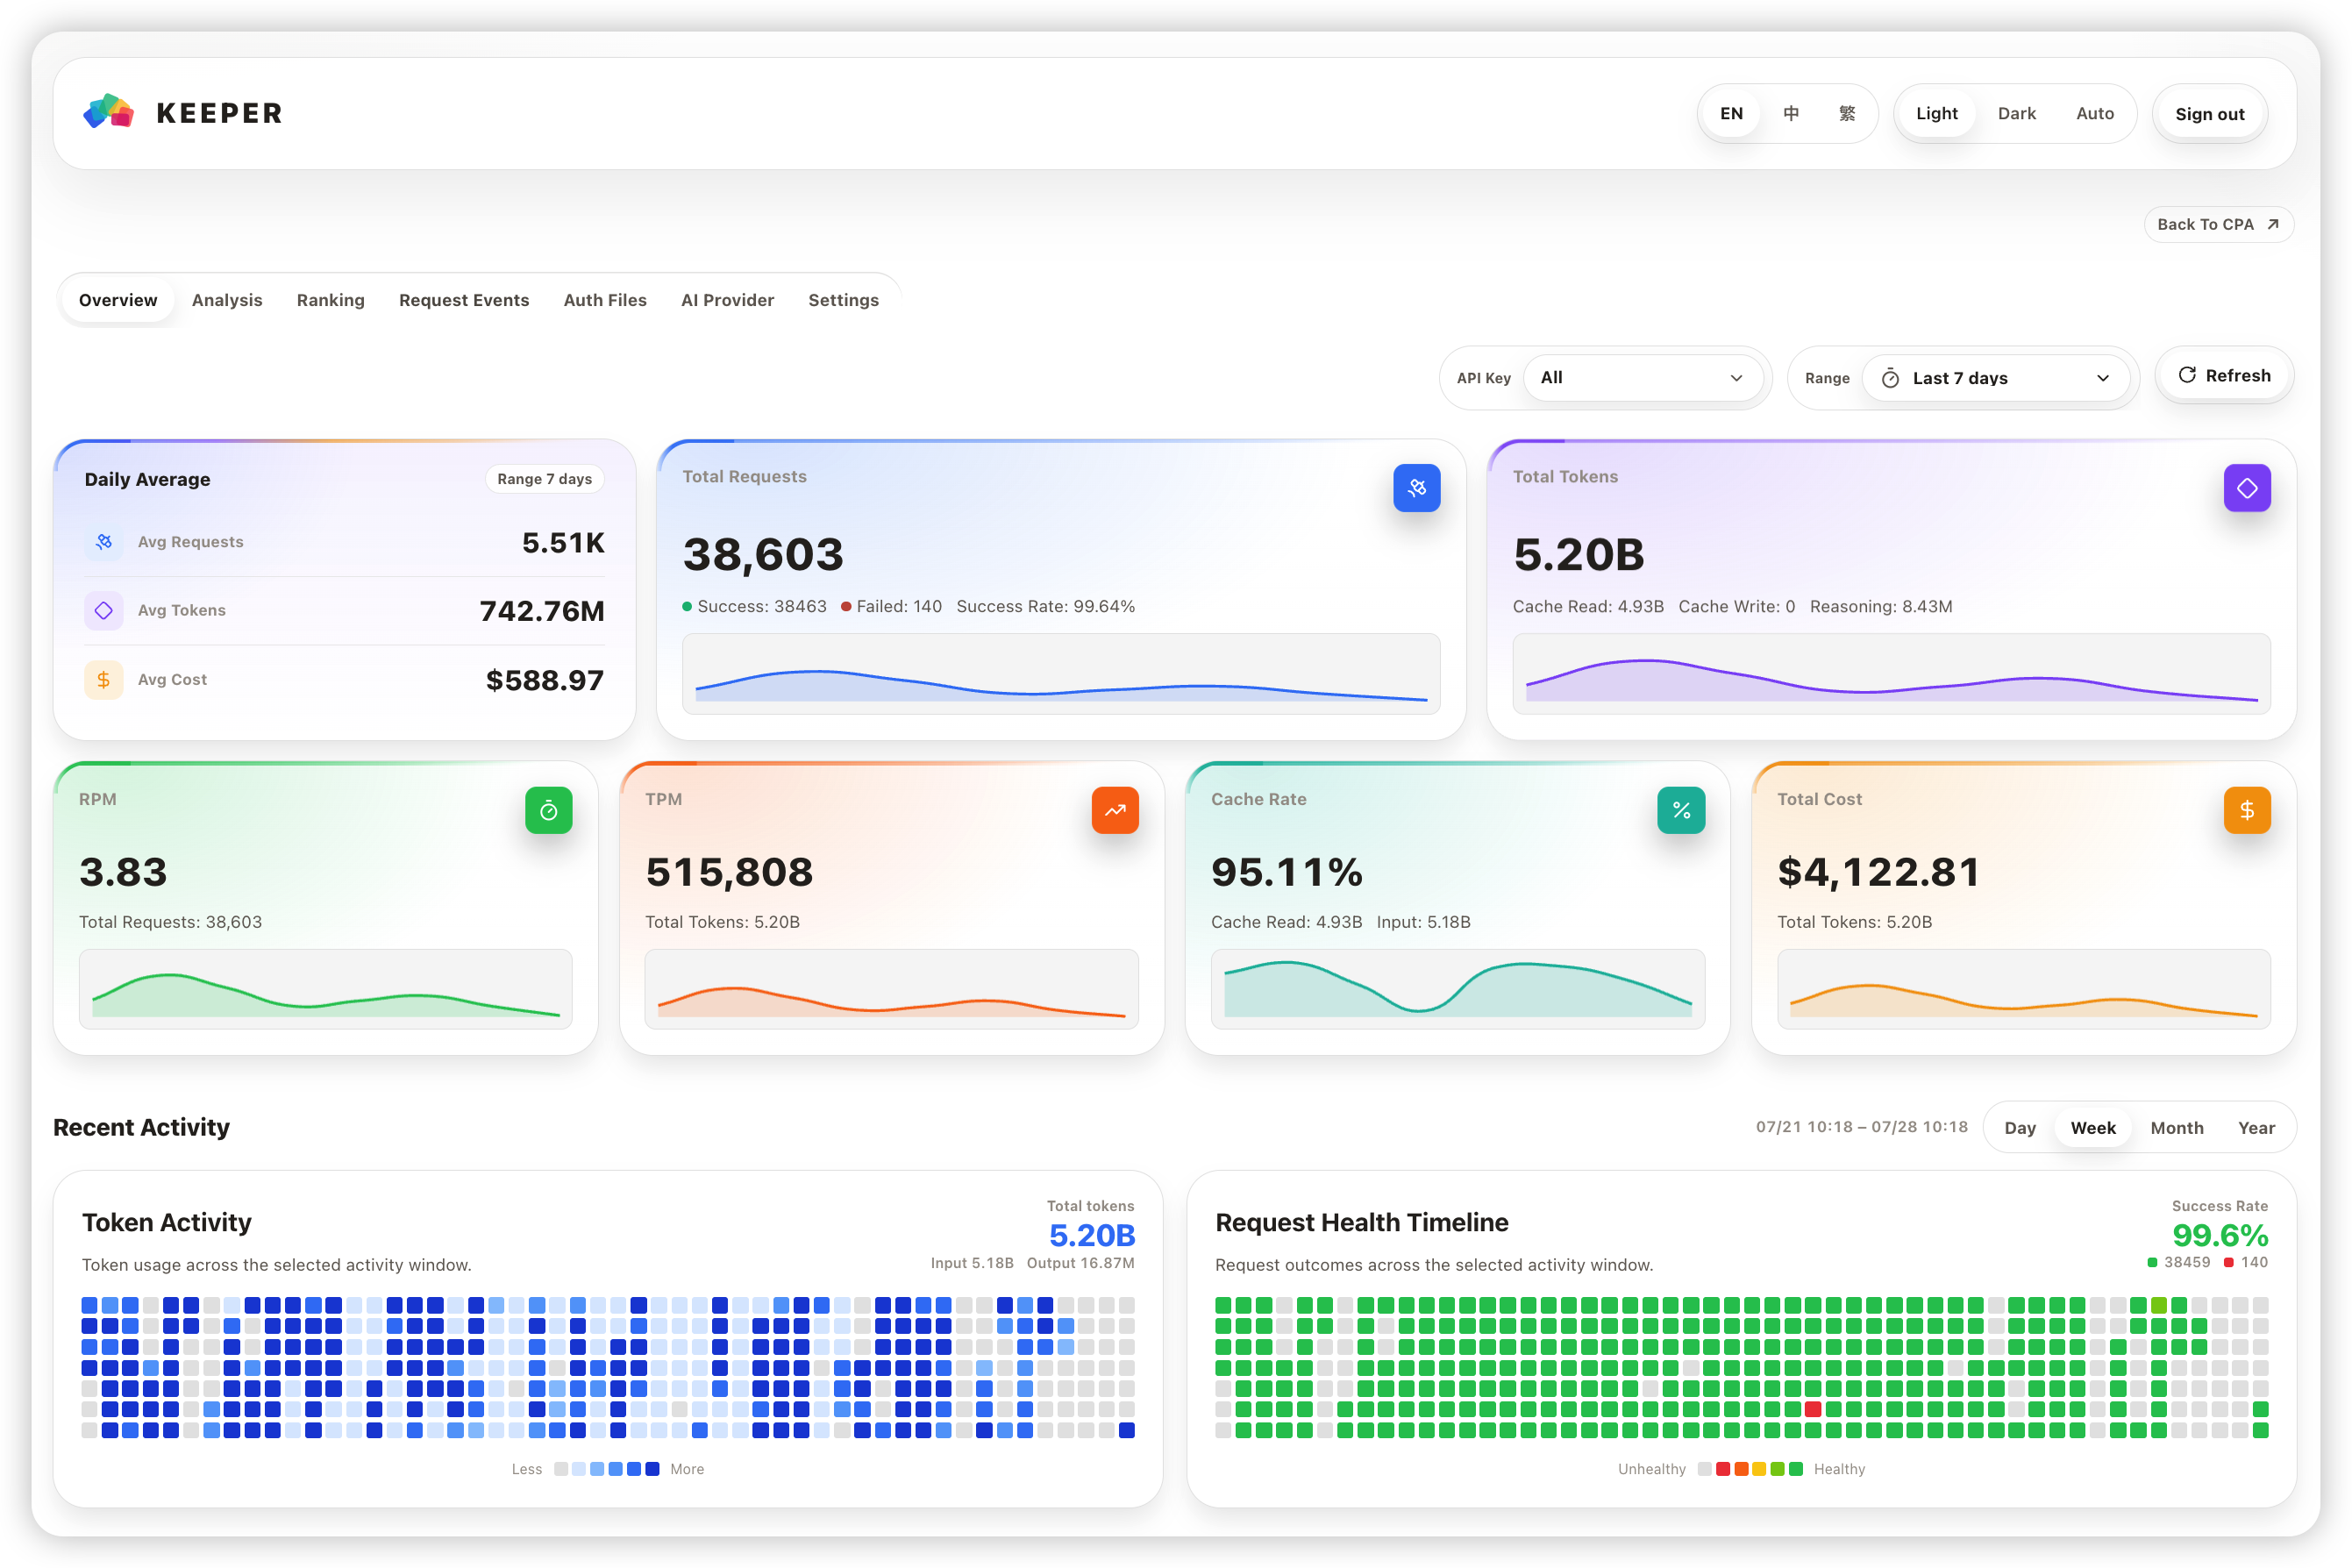Click the Avg Requests row icon
This screenshot has width=2352, height=1568.
tap(104, 542)
